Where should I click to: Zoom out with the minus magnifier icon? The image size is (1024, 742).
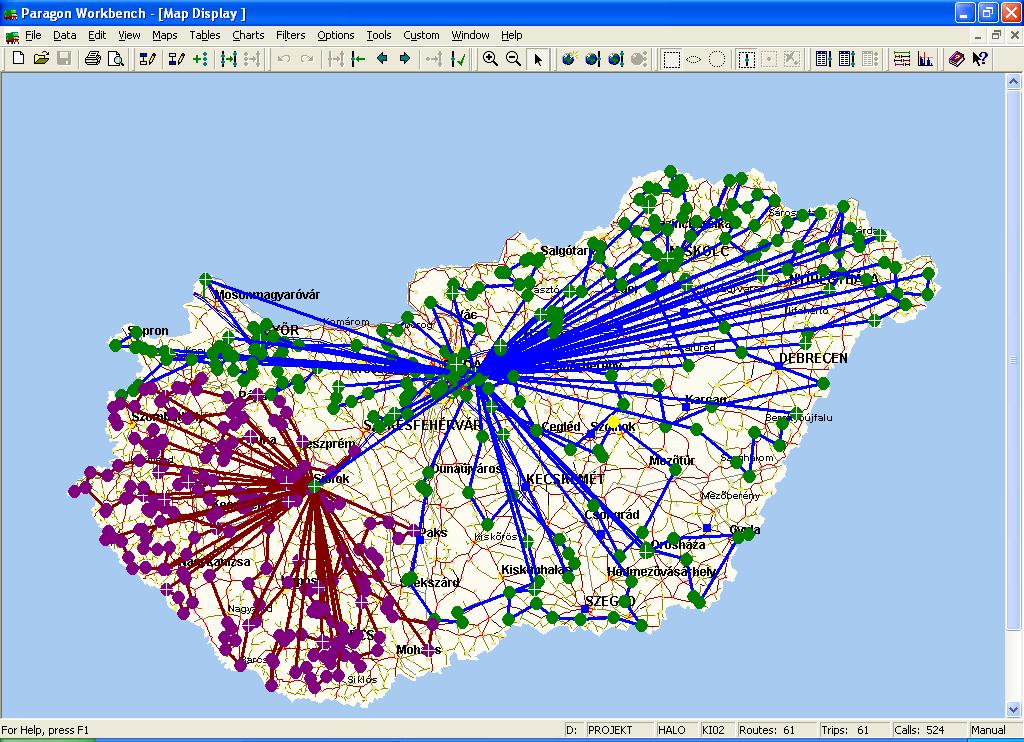[513, 59]
